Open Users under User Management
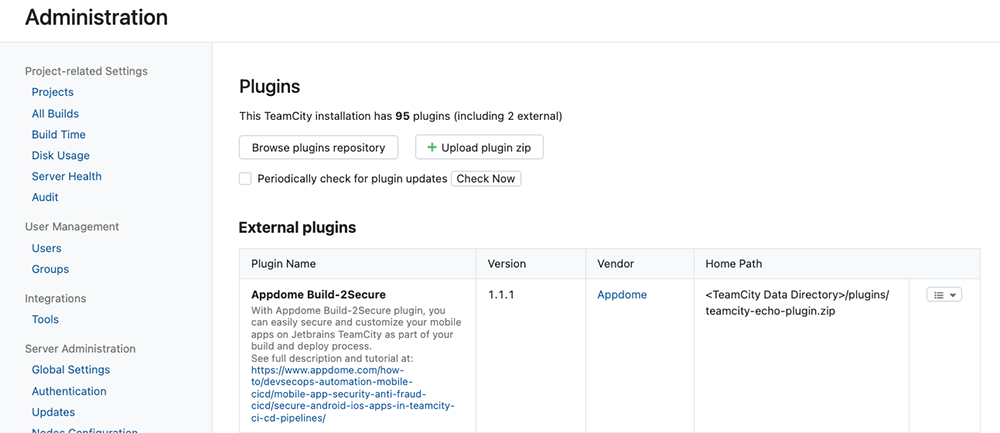The image size is (1000, 433). pos(46,248)
